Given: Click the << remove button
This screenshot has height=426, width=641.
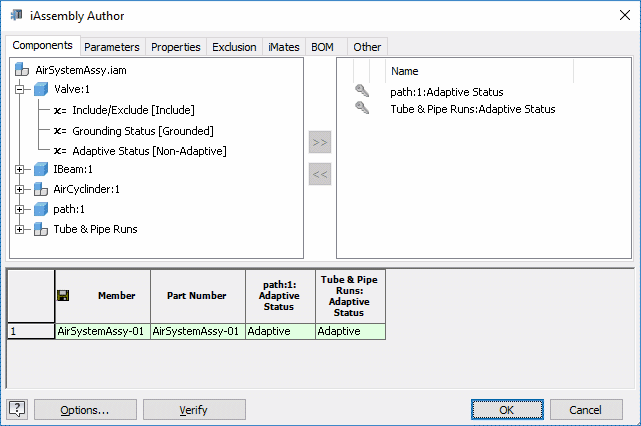Looking at the screenshot, I should 320,174.
